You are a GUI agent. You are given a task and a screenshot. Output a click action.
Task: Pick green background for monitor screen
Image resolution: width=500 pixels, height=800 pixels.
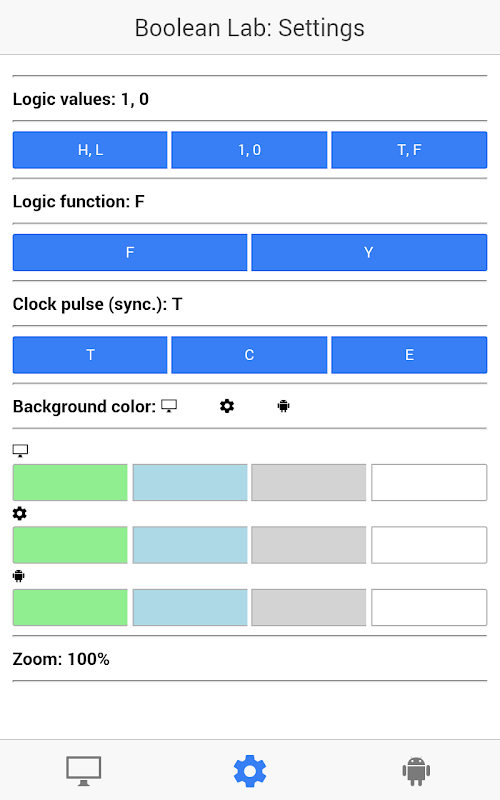point(70,483)
